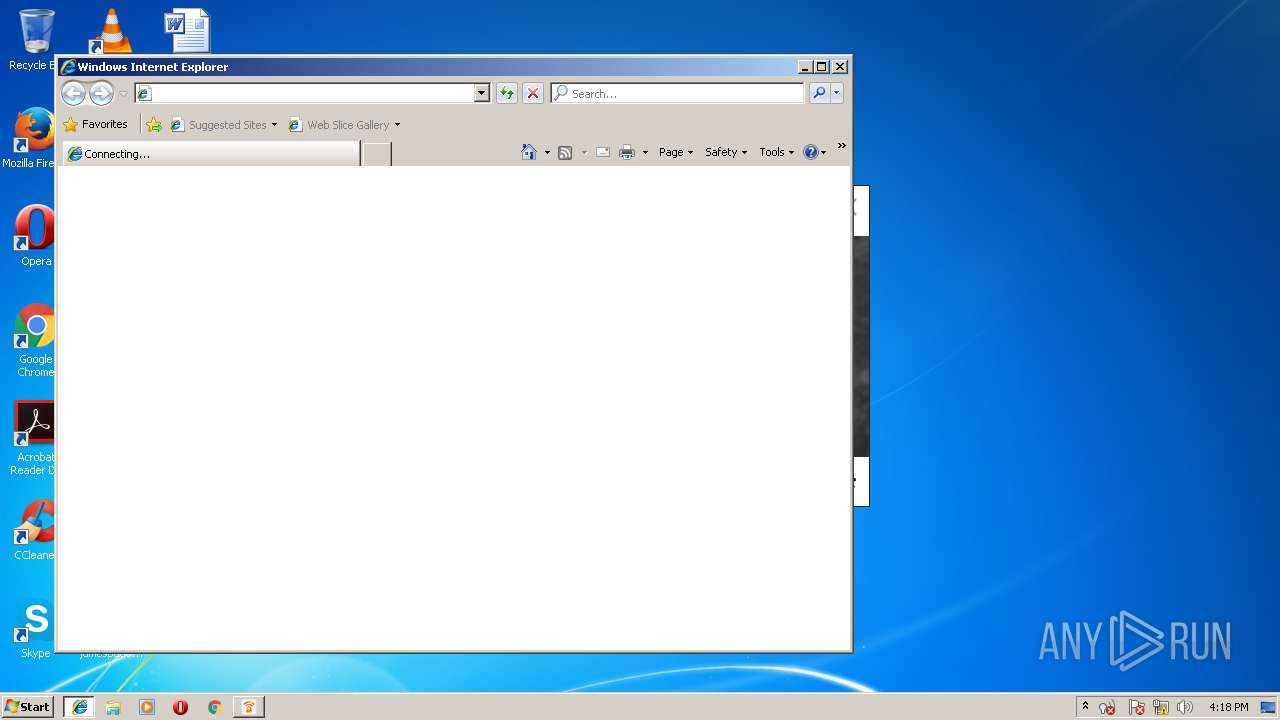1280x720 pixels.
Task: Open Recycle Bin desktop icon
Action: pyautogui.click(x=35, y=40)
